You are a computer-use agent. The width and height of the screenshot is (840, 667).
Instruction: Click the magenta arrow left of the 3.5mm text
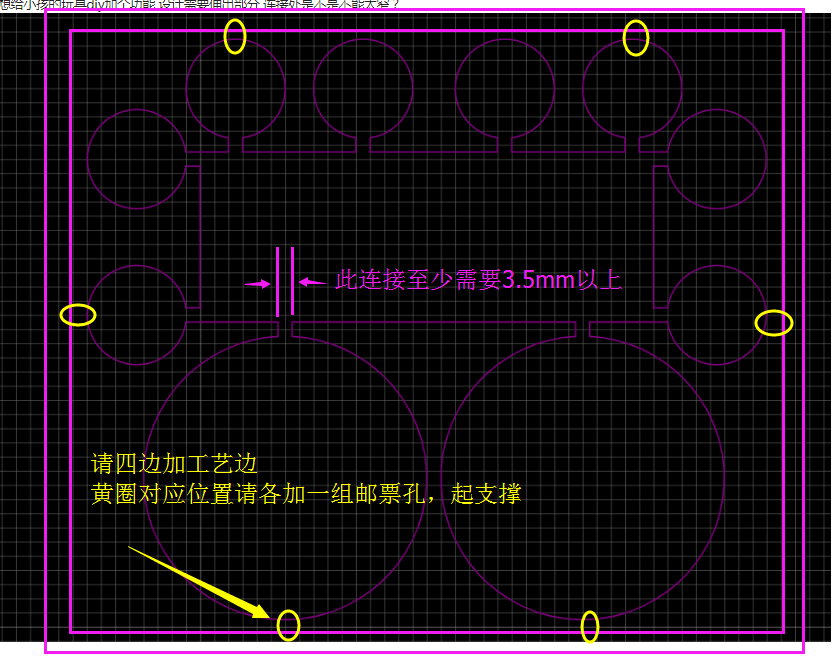(x=312, y=282)
